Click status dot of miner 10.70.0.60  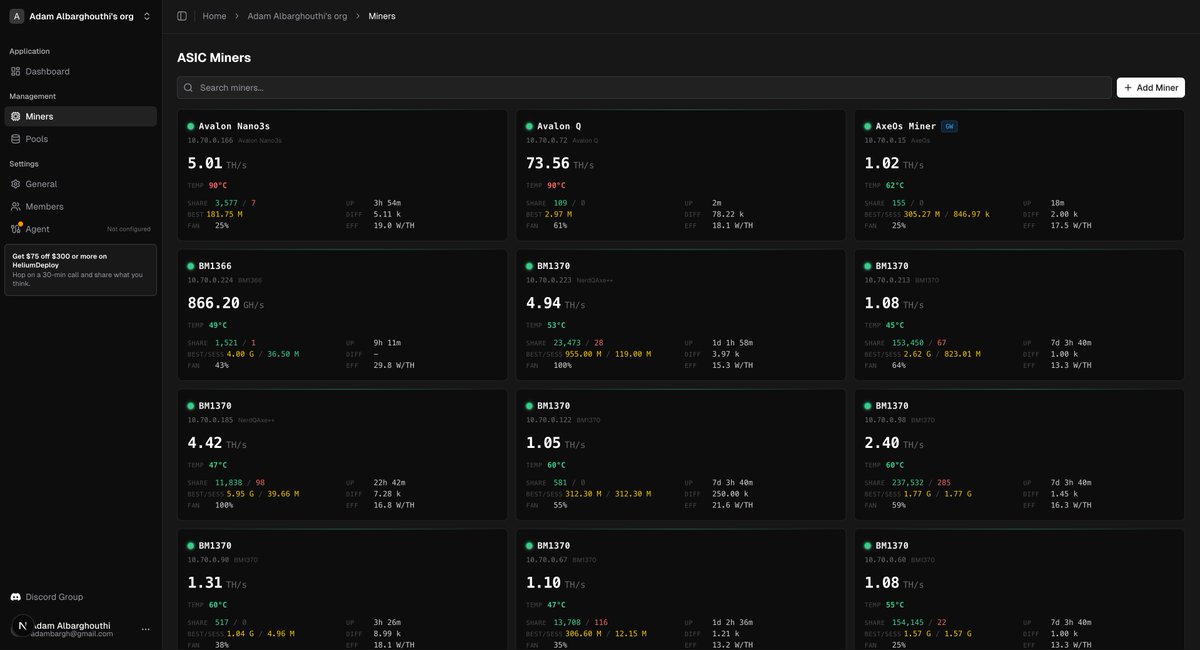coord(868,546)
